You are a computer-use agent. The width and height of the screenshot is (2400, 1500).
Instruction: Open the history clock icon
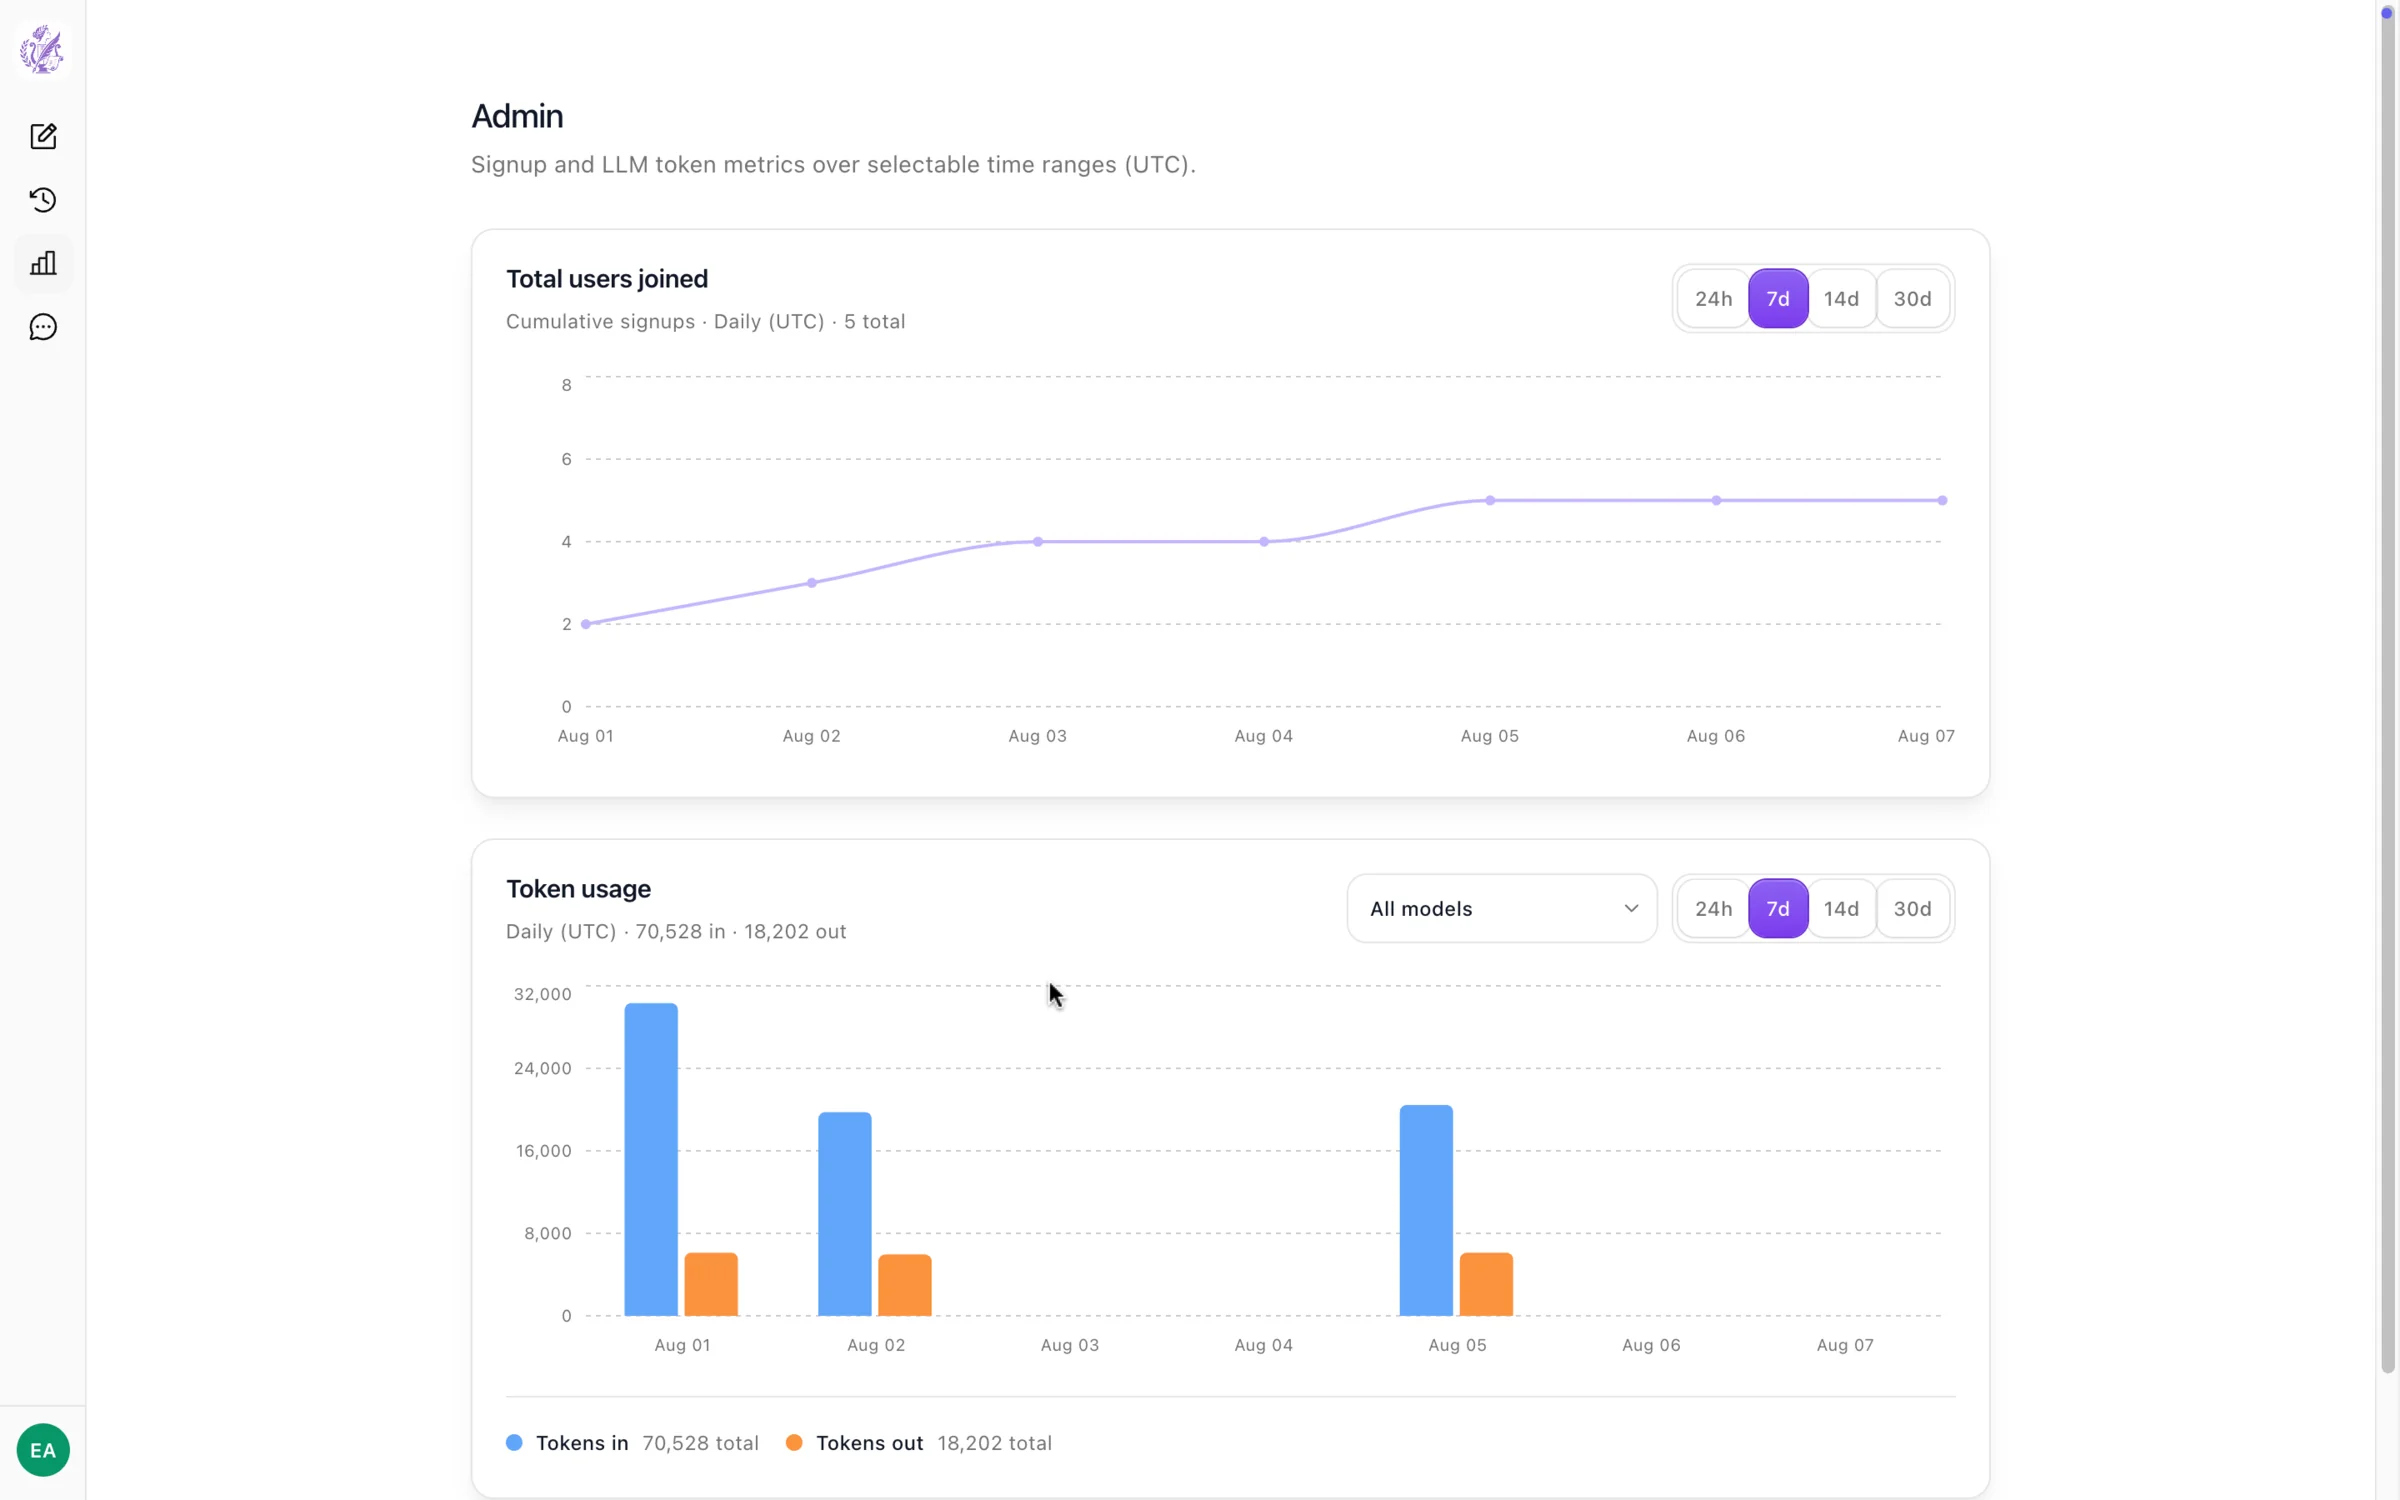coord(43,200)
